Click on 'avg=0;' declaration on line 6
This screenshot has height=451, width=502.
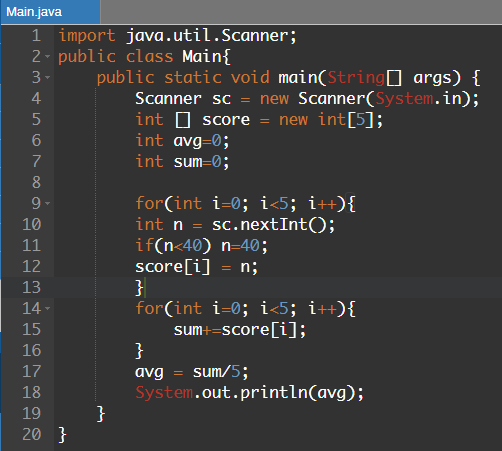(201, 141)
